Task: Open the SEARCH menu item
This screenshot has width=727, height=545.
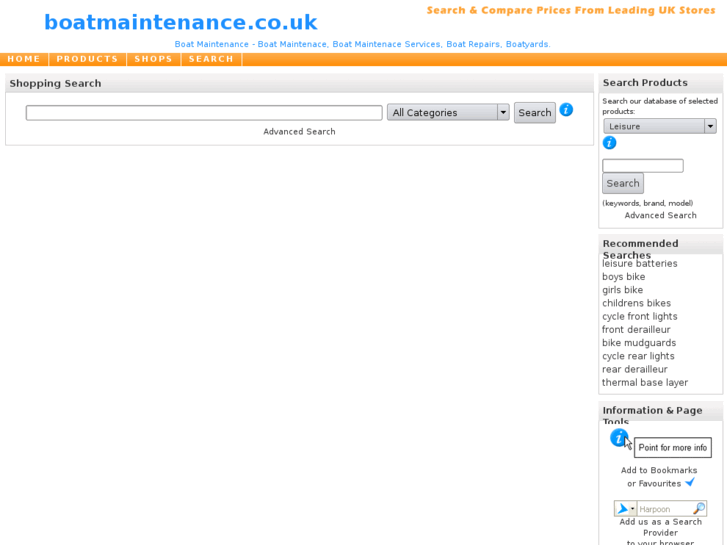Action: tap(211, 59)
